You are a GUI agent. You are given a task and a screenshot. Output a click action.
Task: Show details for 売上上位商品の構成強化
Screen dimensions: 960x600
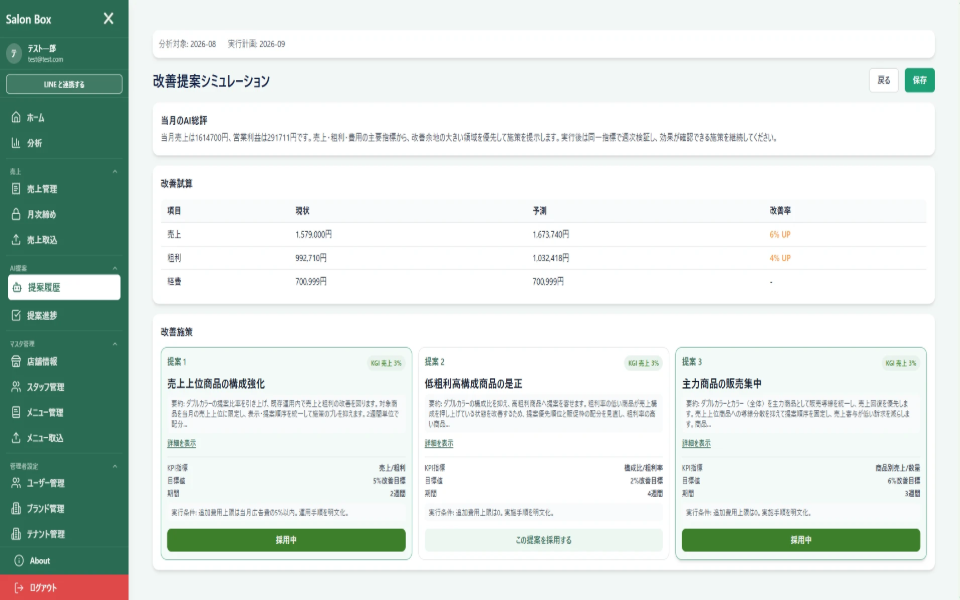coord(181,443)
